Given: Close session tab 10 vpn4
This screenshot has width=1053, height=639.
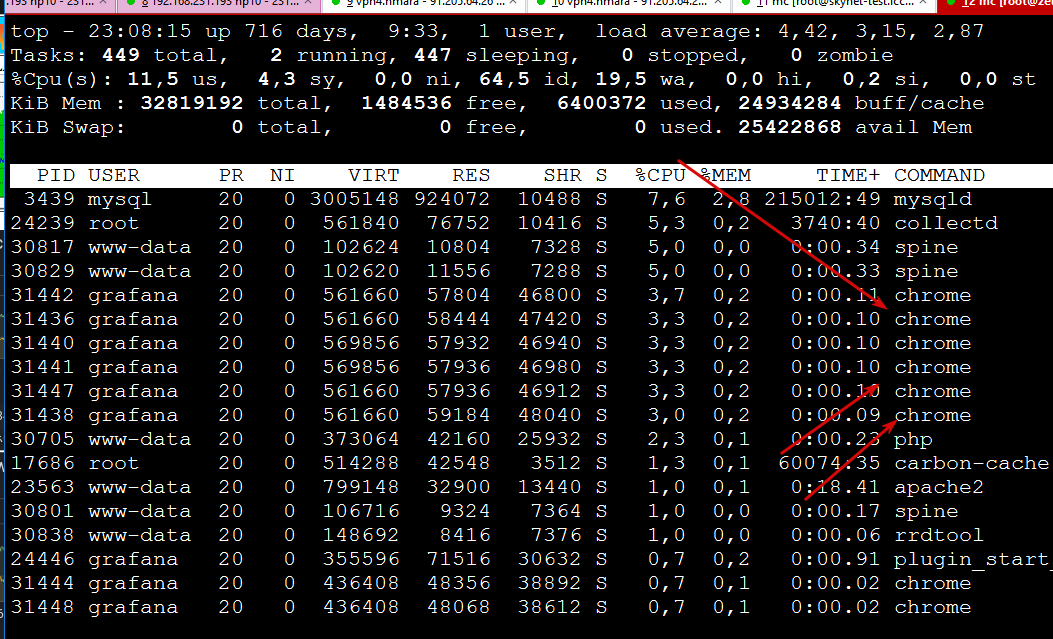Looking at the screenshot, I should (718, 3).
